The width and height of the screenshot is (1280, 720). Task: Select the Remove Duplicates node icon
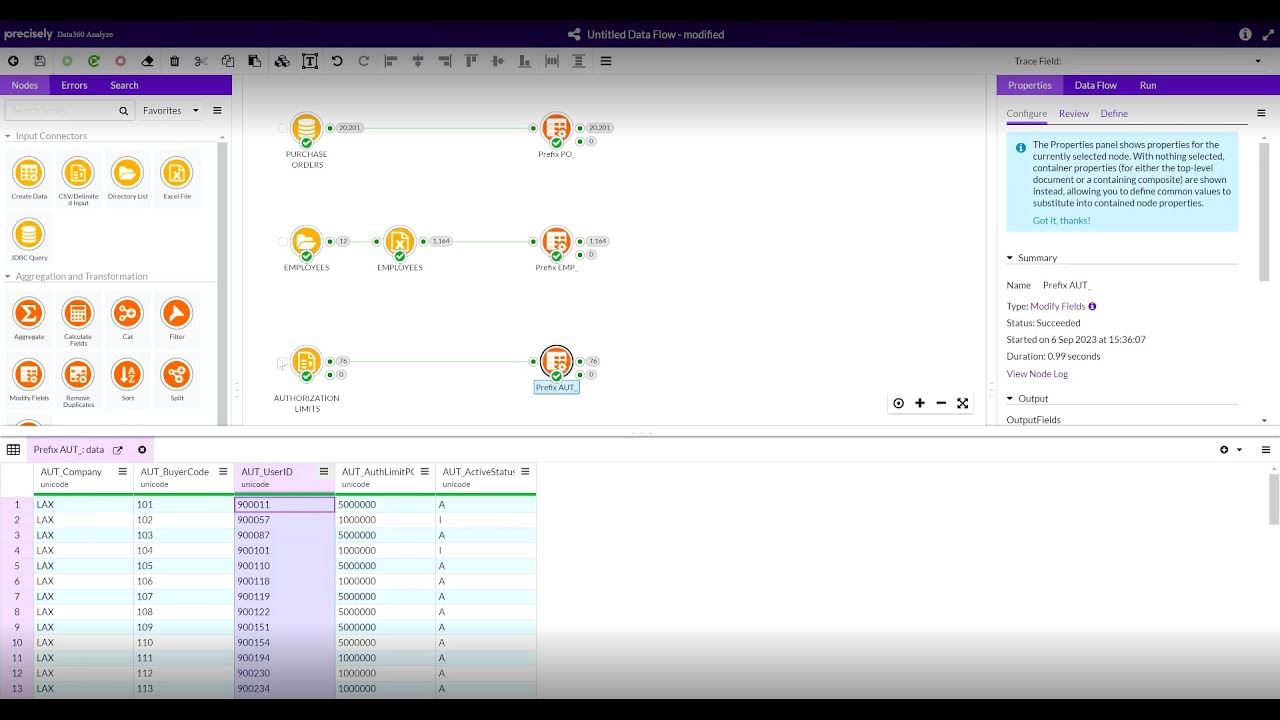(78, 374)
